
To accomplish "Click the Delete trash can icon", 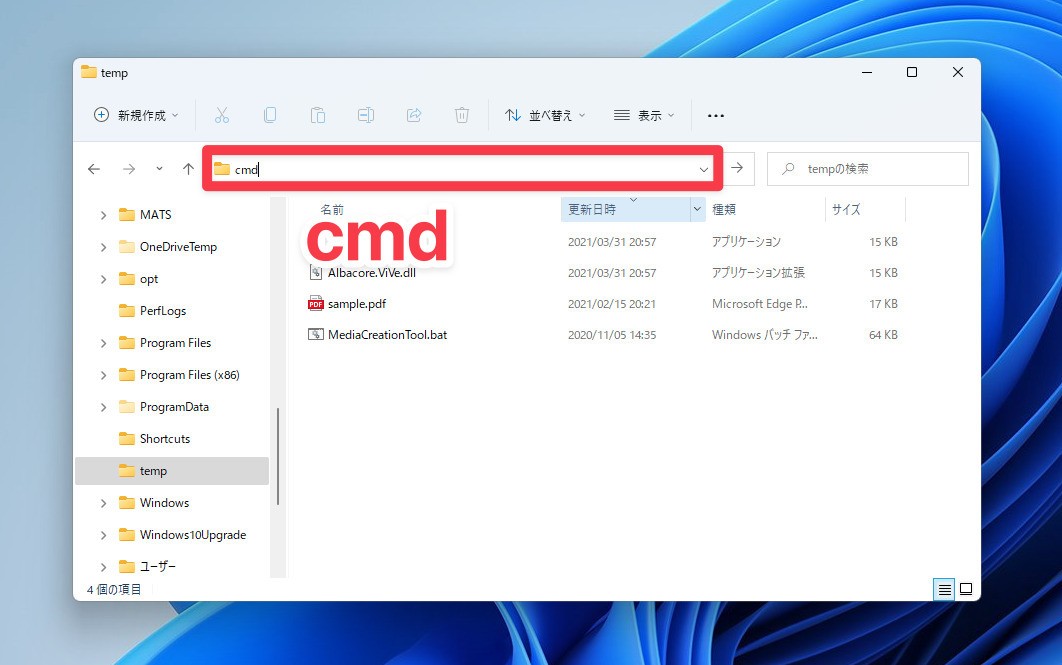I will [x=462, y=115].
